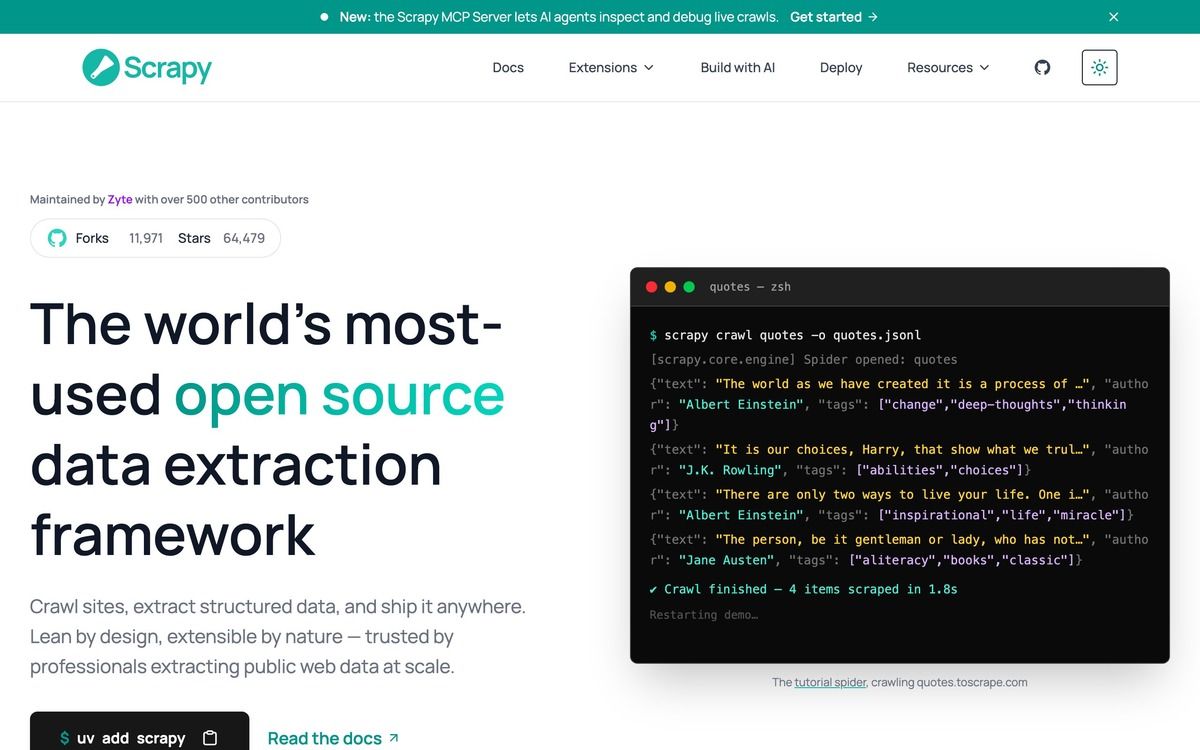Click the J.K. Rowling author in terminal
Viewport: 1200px width, 750px height.
click(x=730, y=470)
